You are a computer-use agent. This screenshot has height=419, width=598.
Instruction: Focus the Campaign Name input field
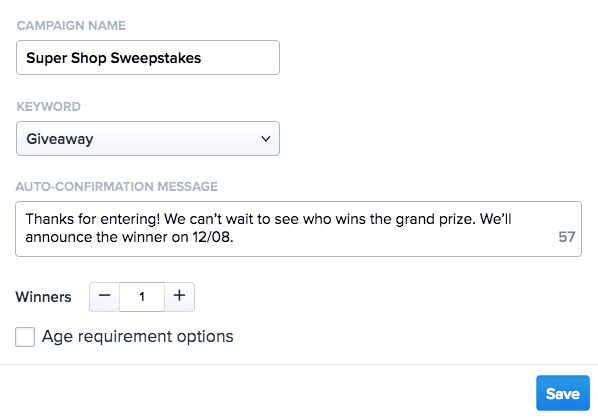coord(148,58)
